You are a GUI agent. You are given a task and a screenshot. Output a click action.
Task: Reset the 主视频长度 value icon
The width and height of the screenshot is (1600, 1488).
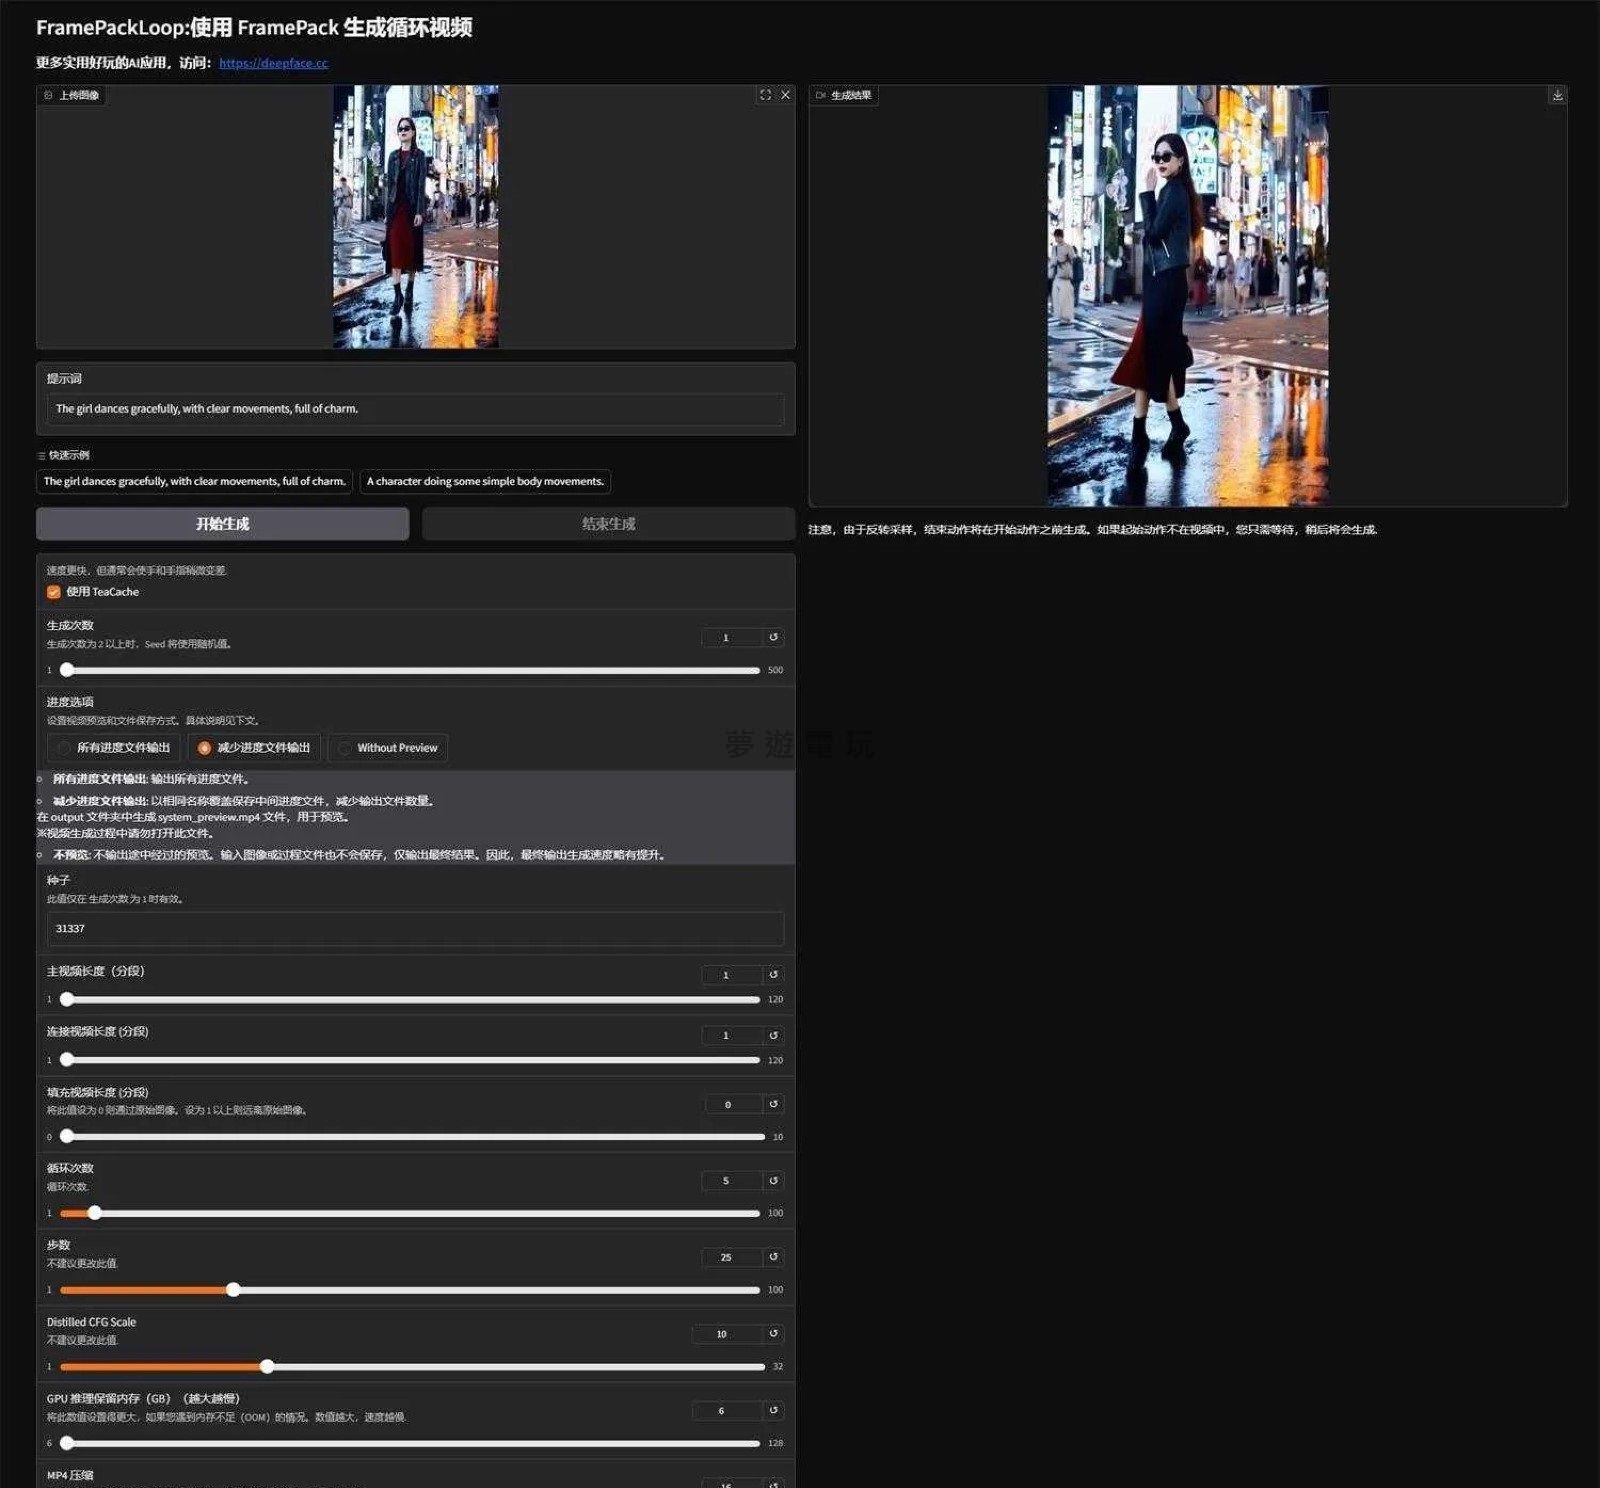point(773,974)
